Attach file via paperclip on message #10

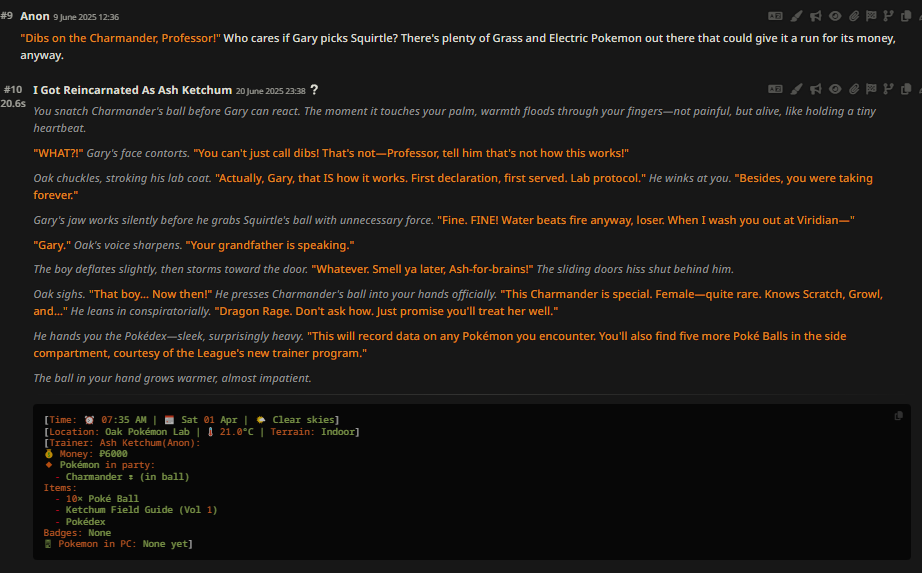click(x=854, y=89)
